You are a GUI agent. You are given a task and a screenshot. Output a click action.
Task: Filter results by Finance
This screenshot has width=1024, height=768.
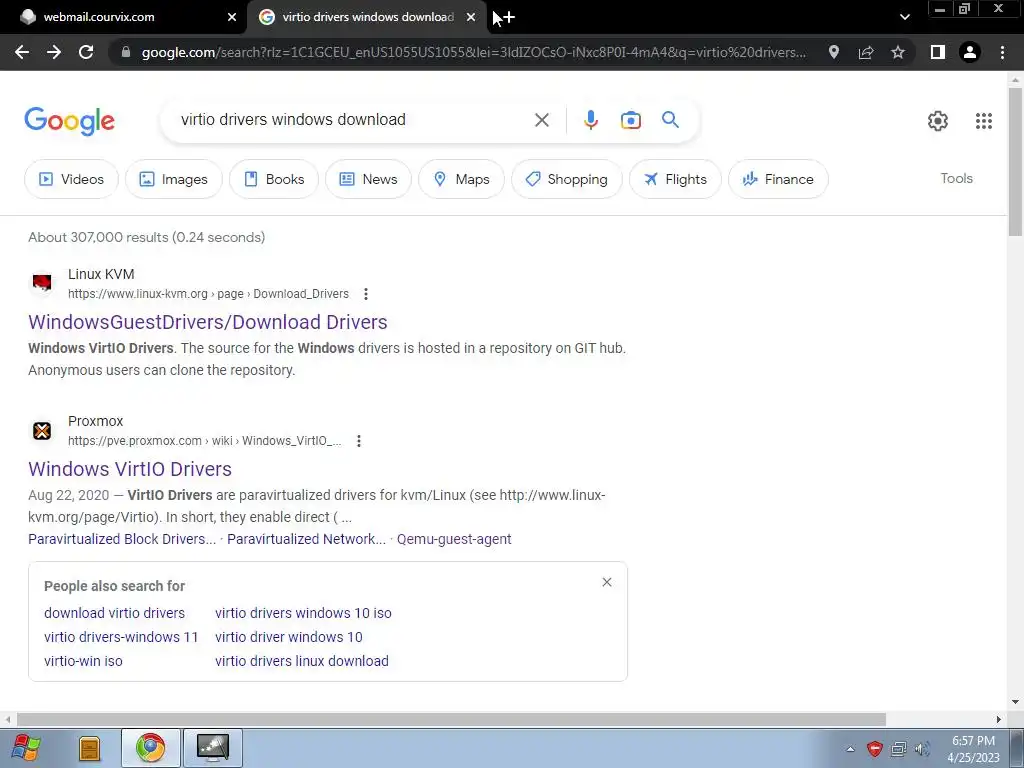tap(778, 179)
